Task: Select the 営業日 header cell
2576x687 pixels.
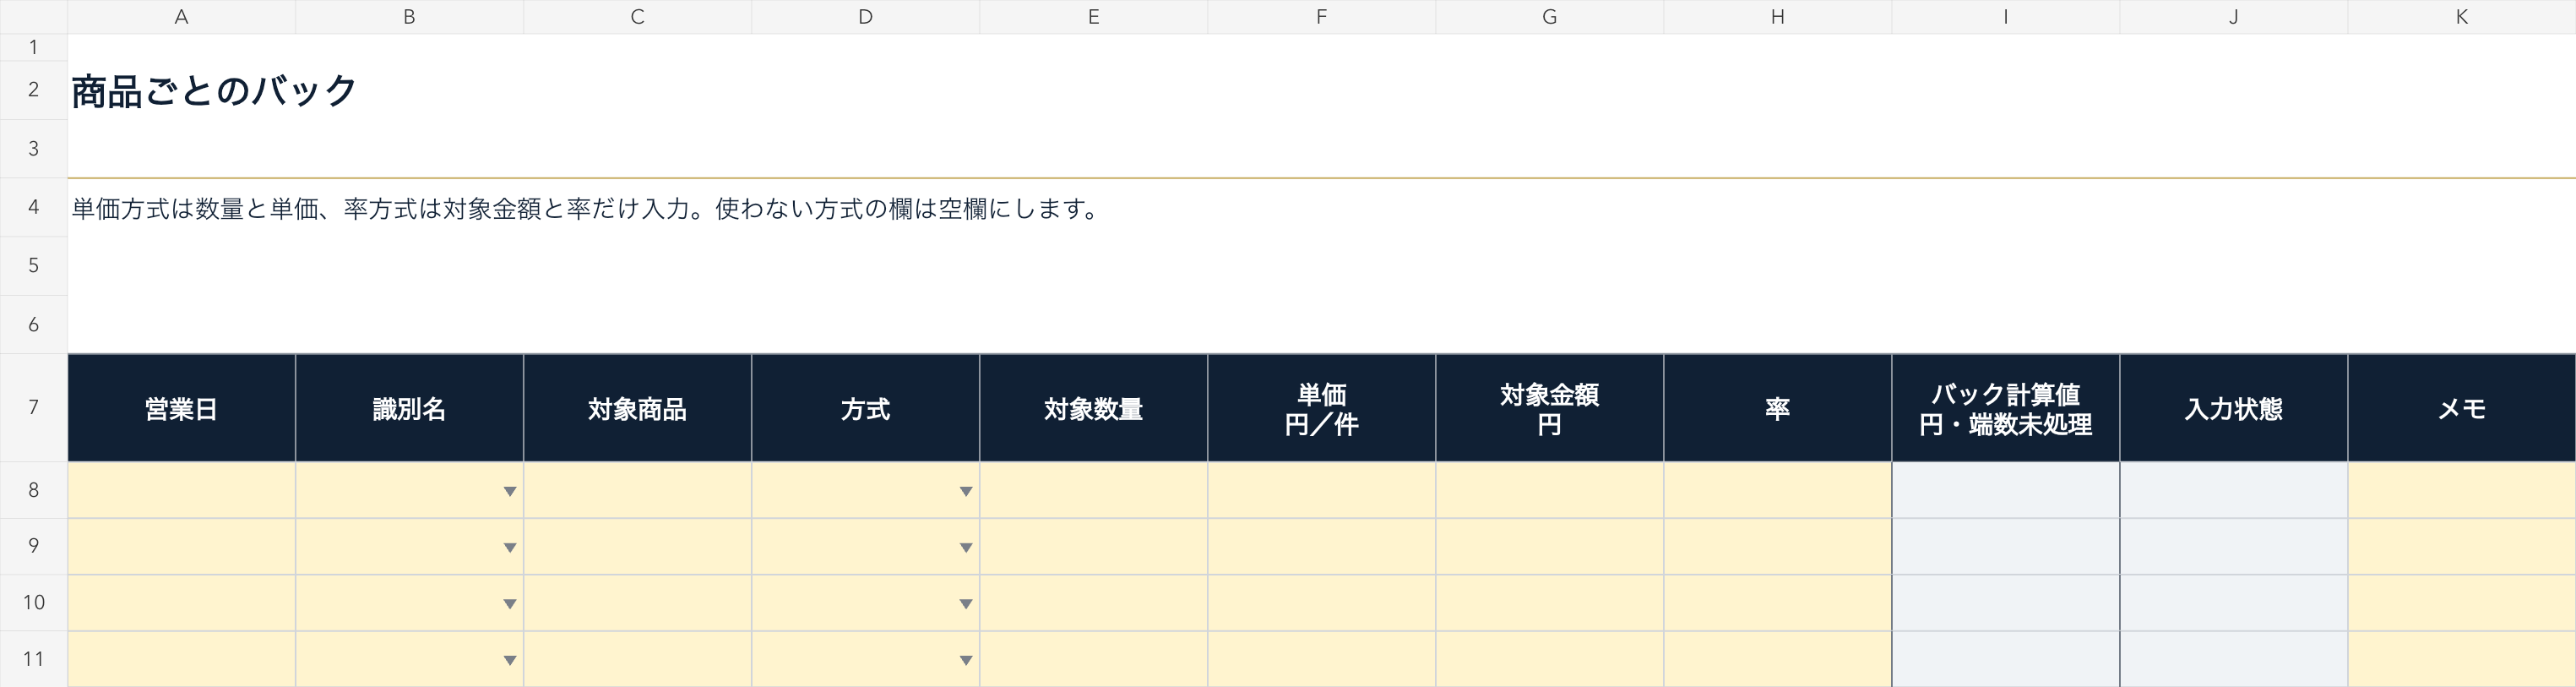Action: click(181, 408)
